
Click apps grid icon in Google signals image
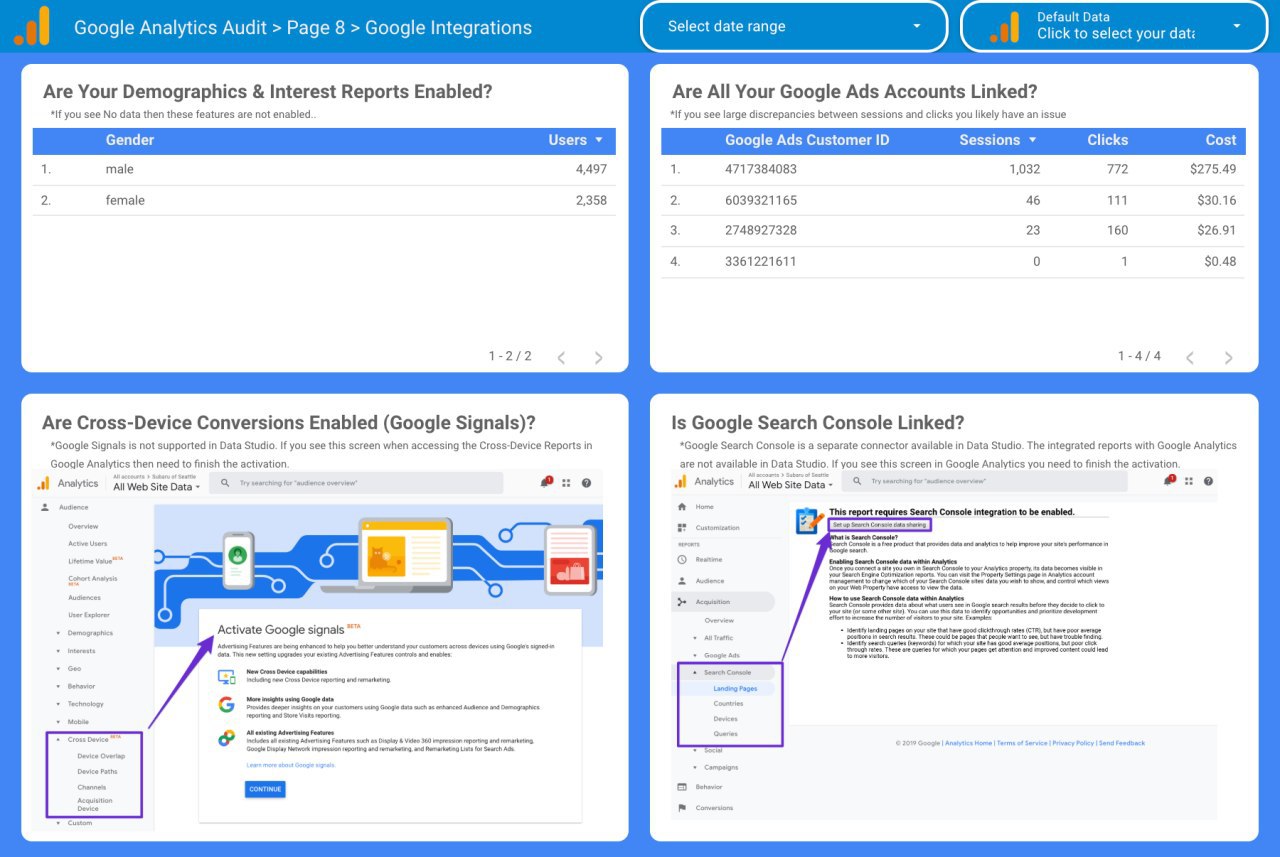pos(566,483)
